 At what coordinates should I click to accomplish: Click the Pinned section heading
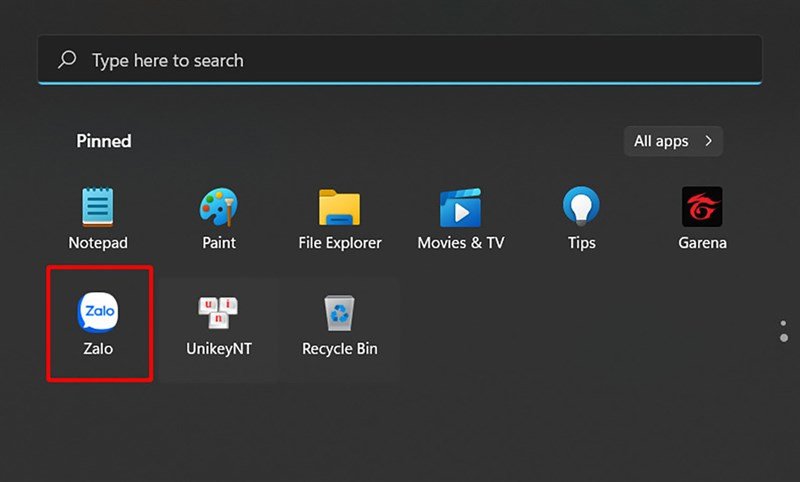coord(104,141)
